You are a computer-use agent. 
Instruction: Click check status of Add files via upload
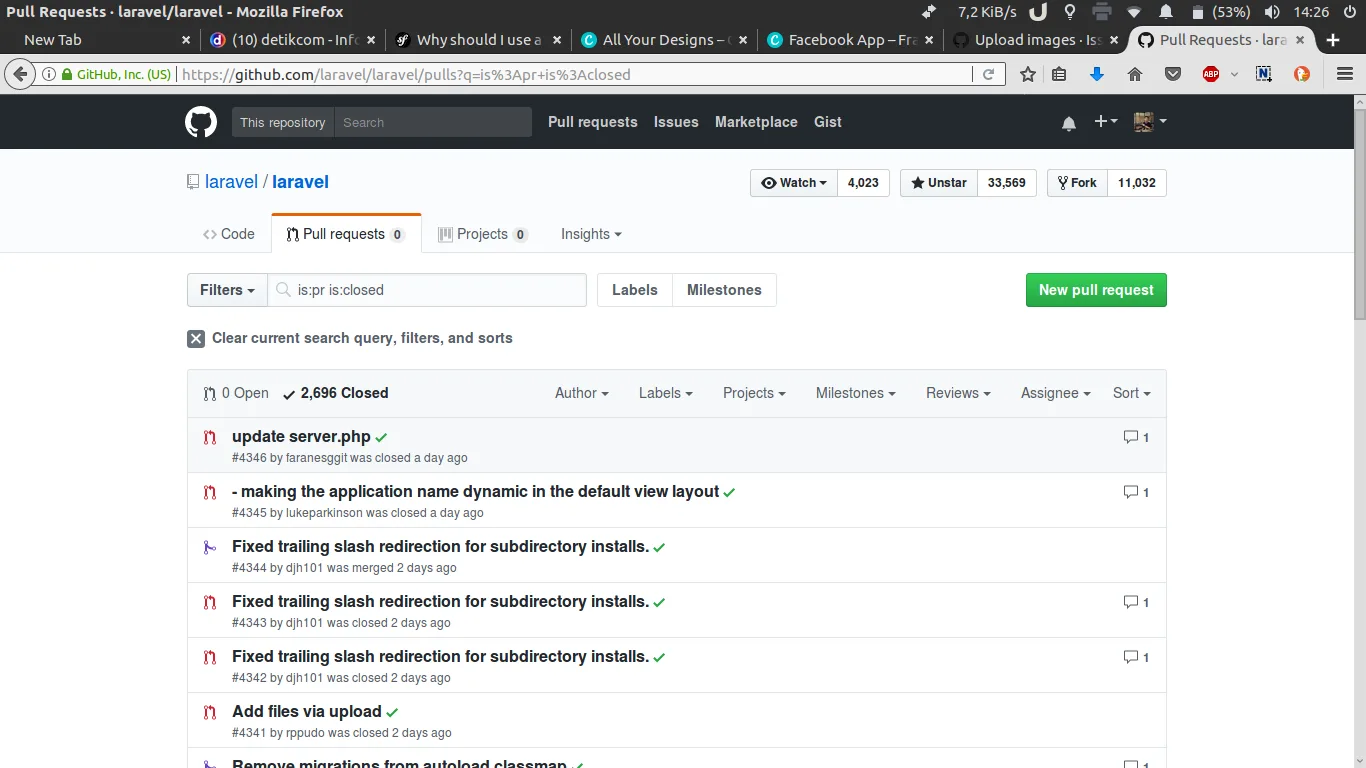click(x=392, y=713)
